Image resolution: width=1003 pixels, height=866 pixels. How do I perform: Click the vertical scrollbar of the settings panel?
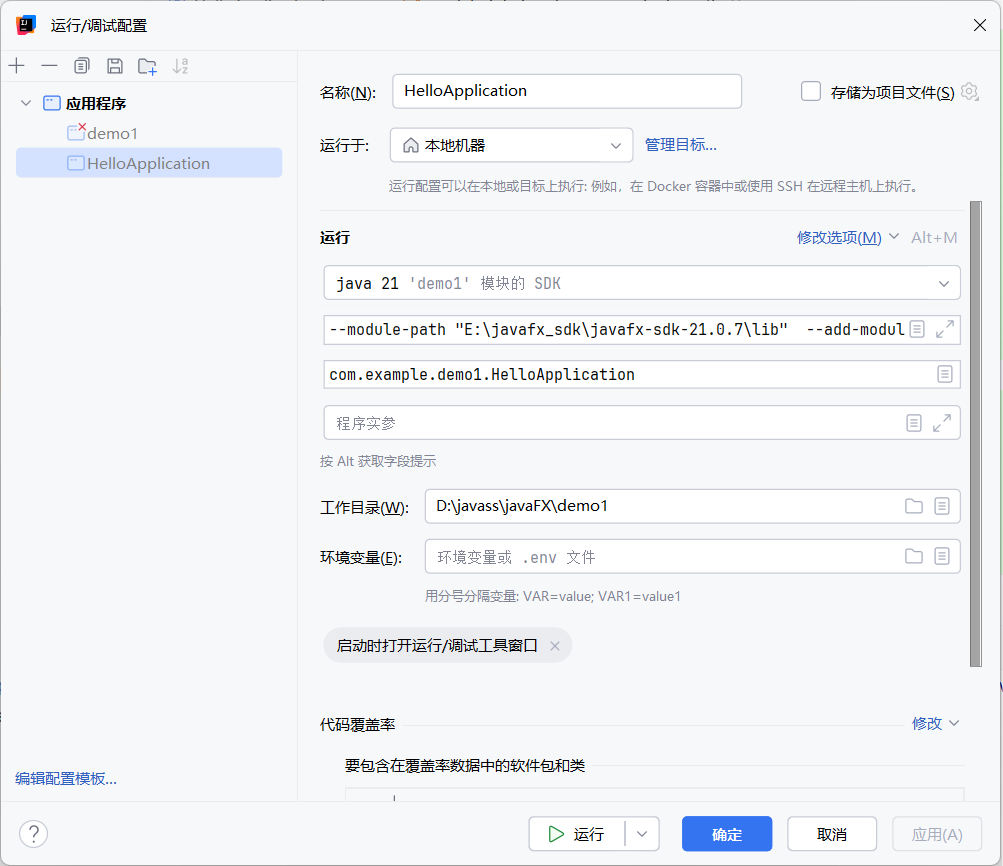click(x=975, y=434)
